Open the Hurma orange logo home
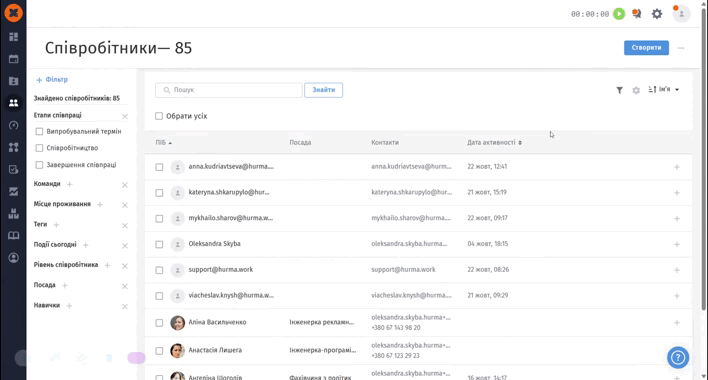 (14, 12)
